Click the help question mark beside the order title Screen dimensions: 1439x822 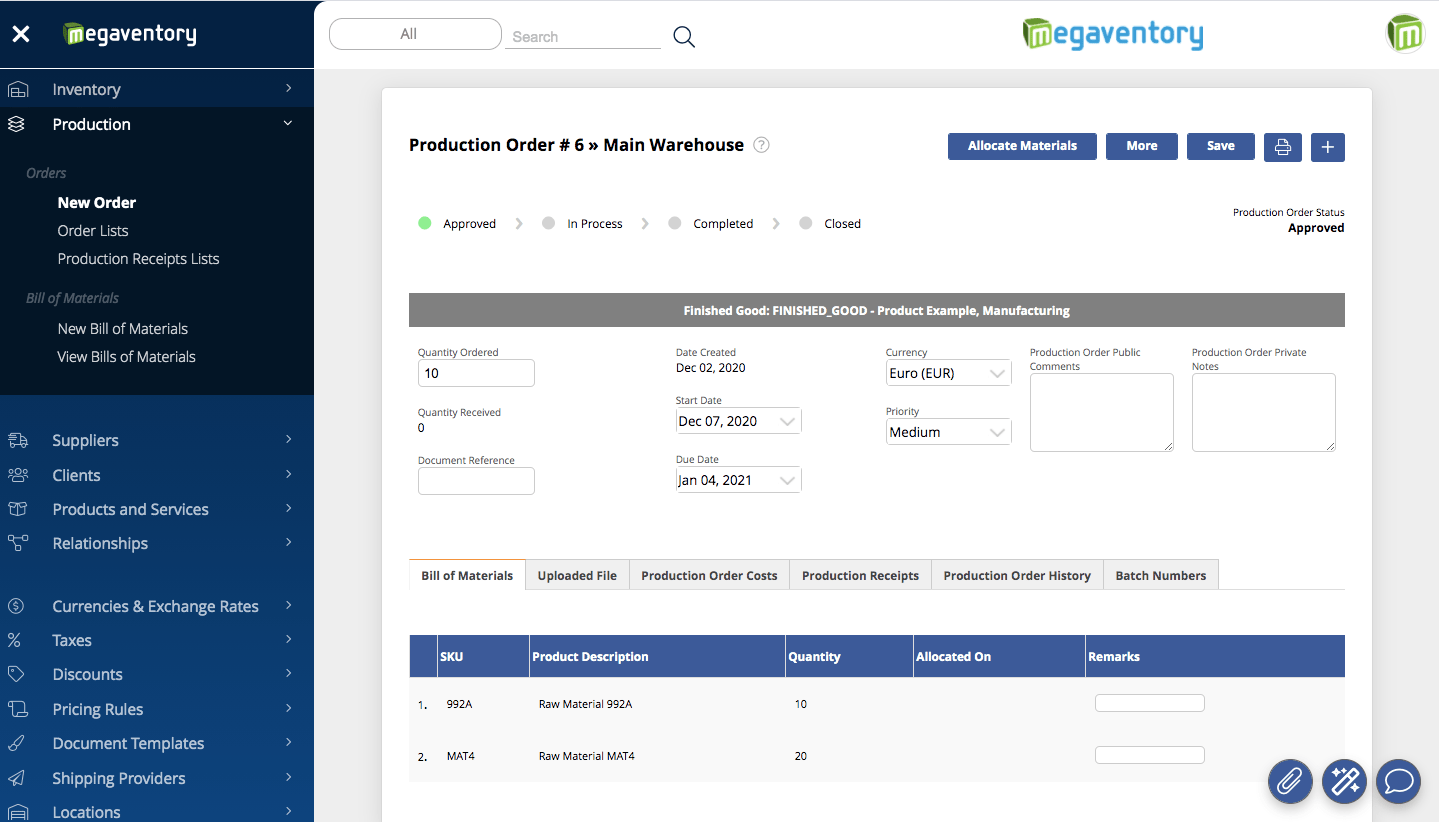click(x=760, y=144)
